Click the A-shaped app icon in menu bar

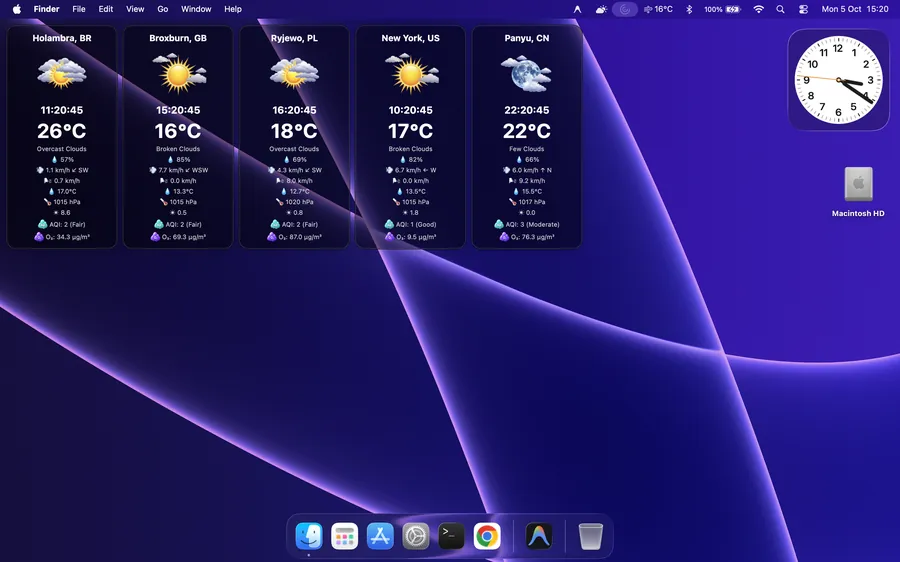tap(577, 9)
